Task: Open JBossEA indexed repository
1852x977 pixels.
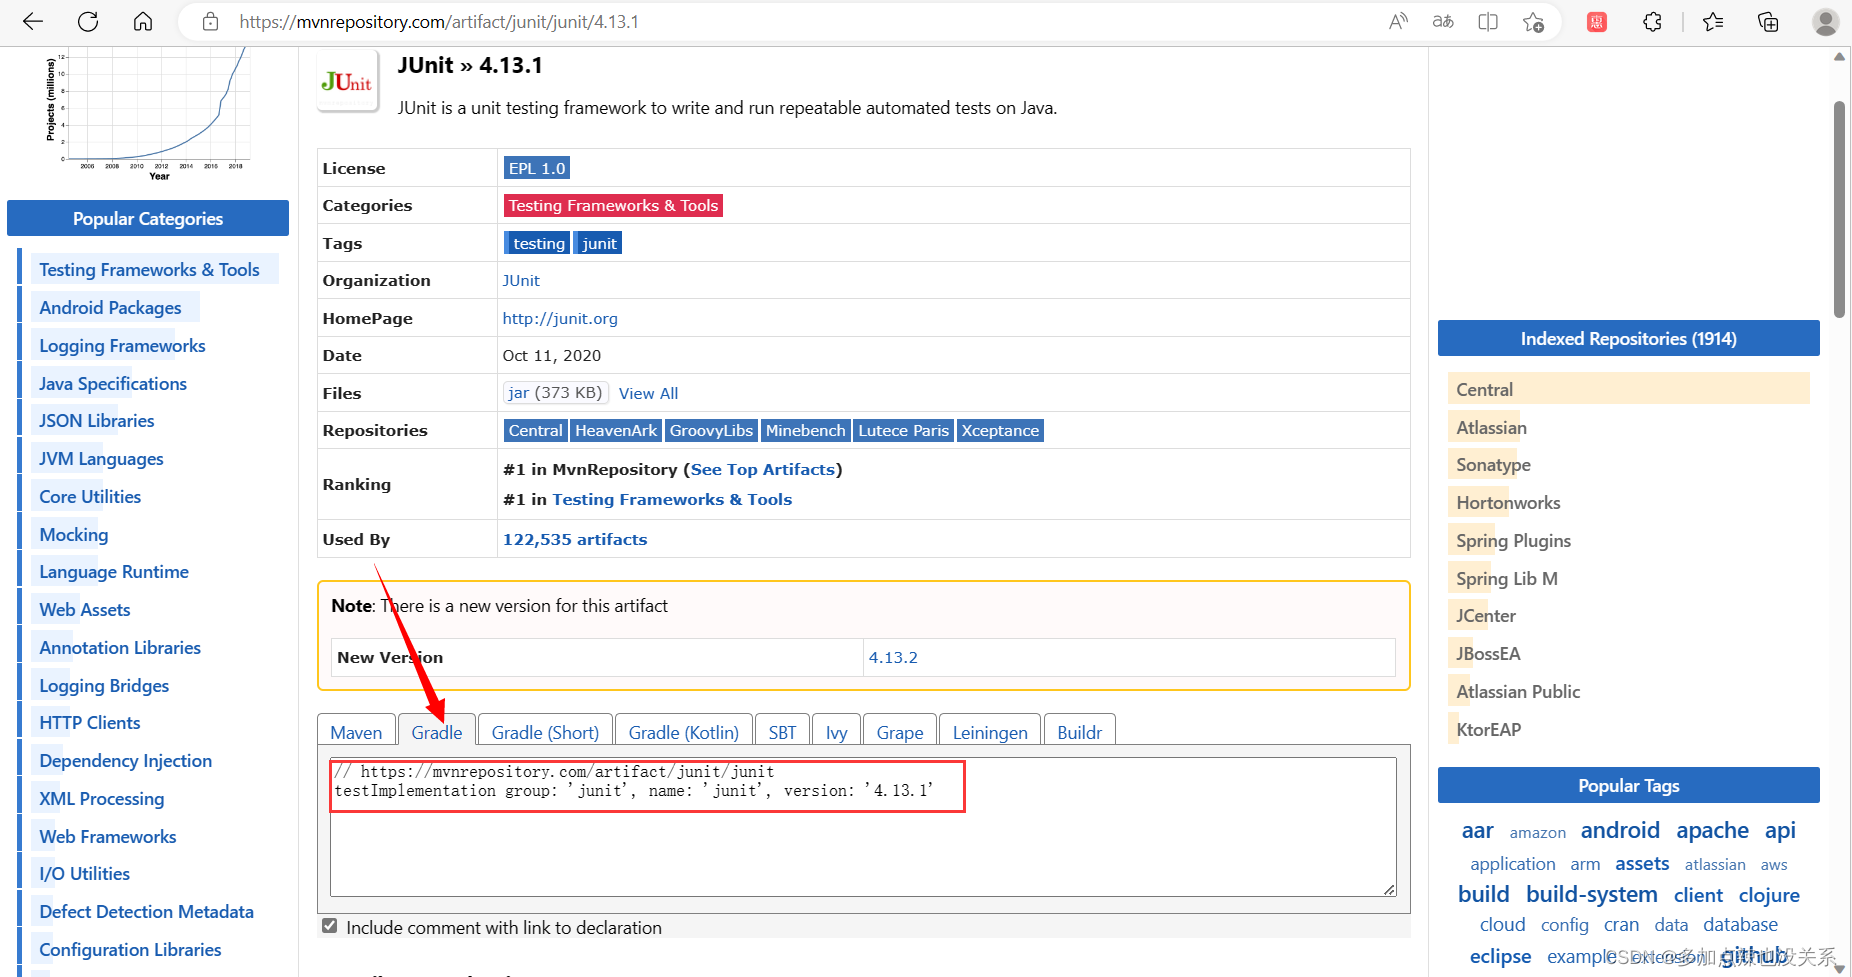Action: (x=1488, y=653)
